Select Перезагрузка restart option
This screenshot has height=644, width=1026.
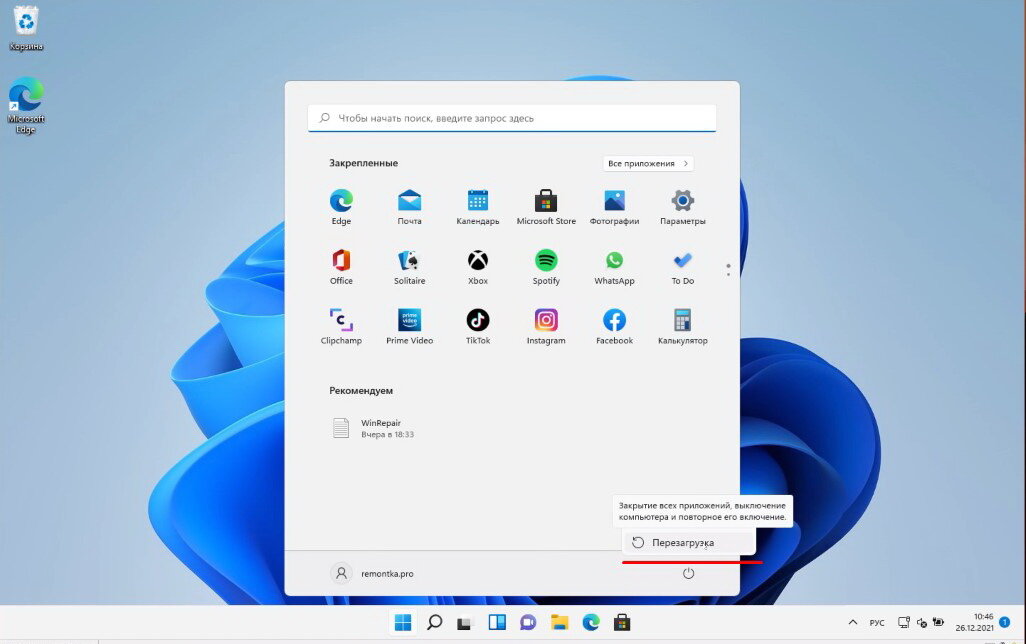(689, 543)
